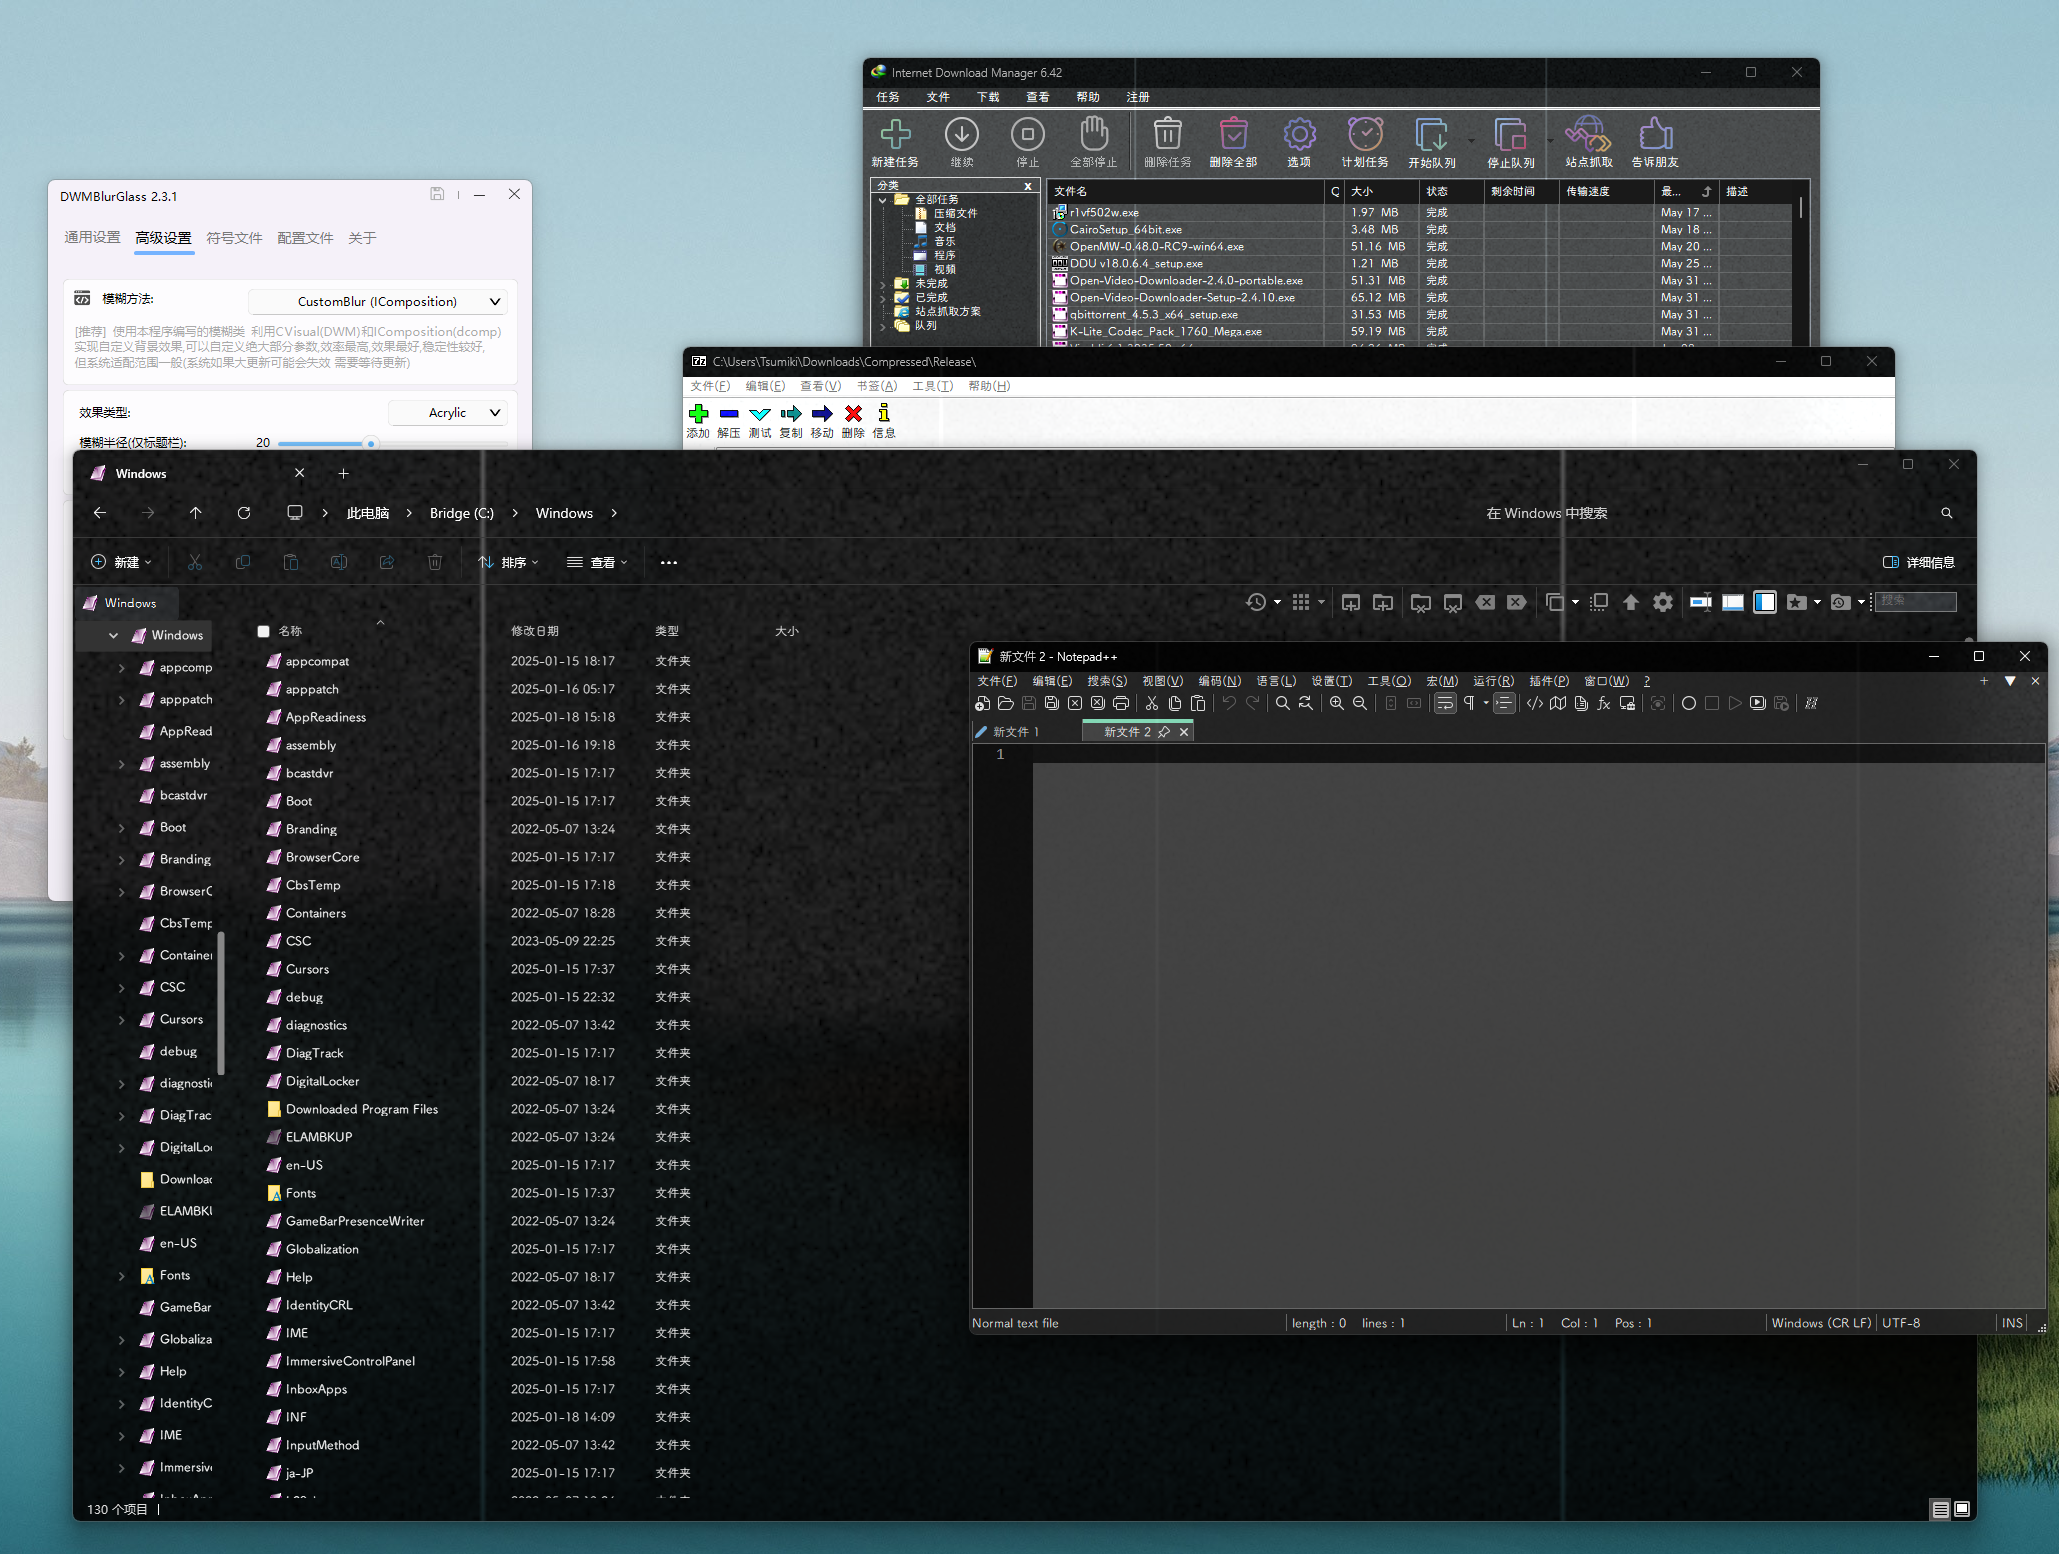2059x1554 pixels.
Task: Open the 新建 dropdown in Explorer
Action: click(122, 562)
